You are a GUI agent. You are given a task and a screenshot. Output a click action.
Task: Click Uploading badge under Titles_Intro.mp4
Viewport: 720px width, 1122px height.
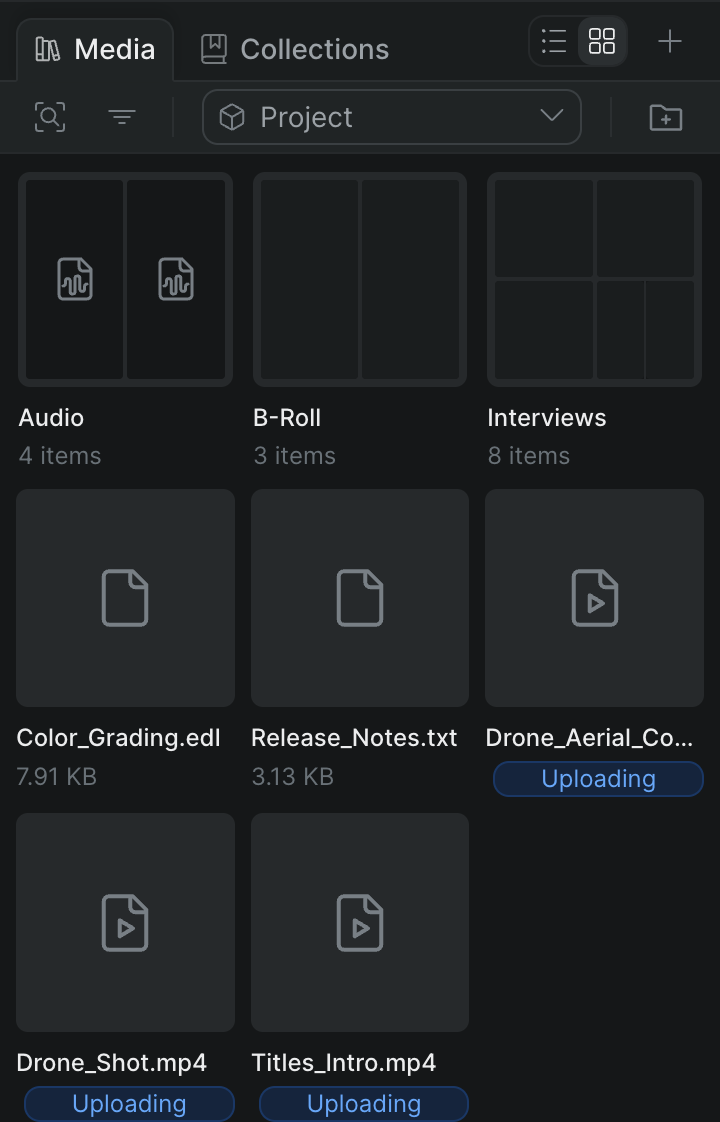(364, 1103)
